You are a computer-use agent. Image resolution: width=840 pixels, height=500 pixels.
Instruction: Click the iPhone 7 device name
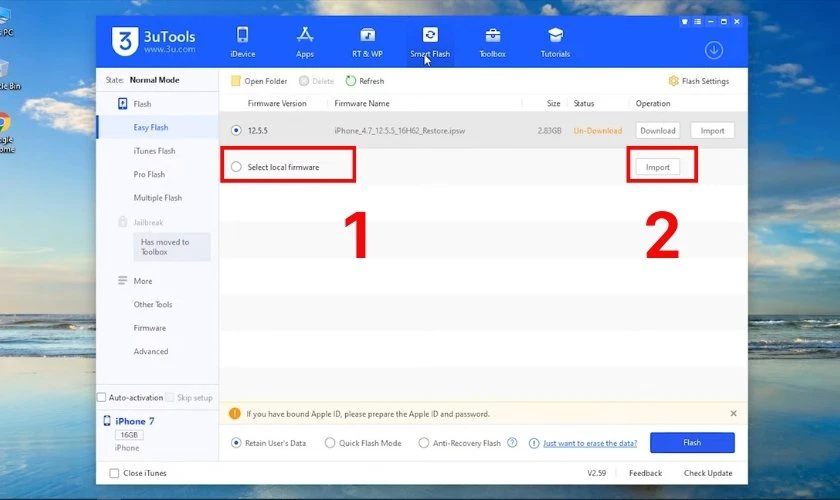click(x=134, y=421)
